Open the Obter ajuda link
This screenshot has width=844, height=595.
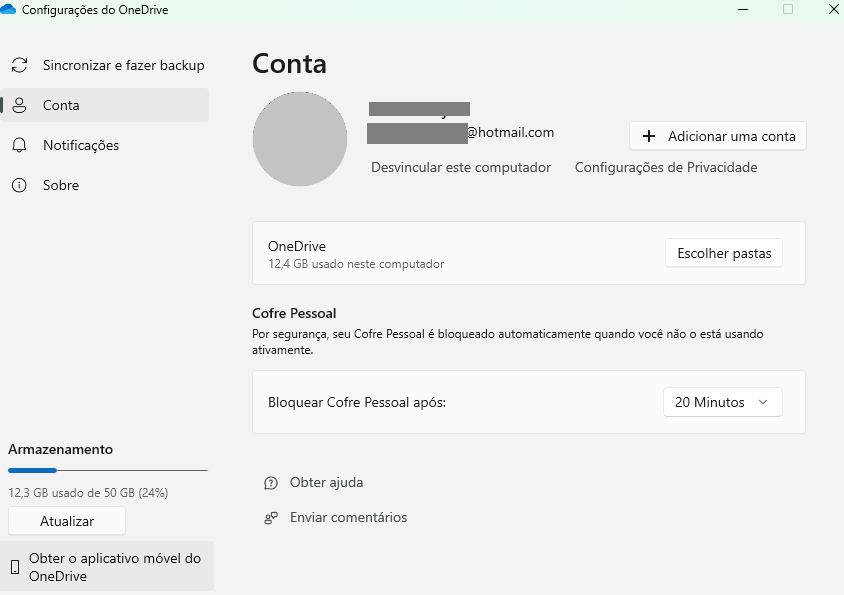point(326,482)
